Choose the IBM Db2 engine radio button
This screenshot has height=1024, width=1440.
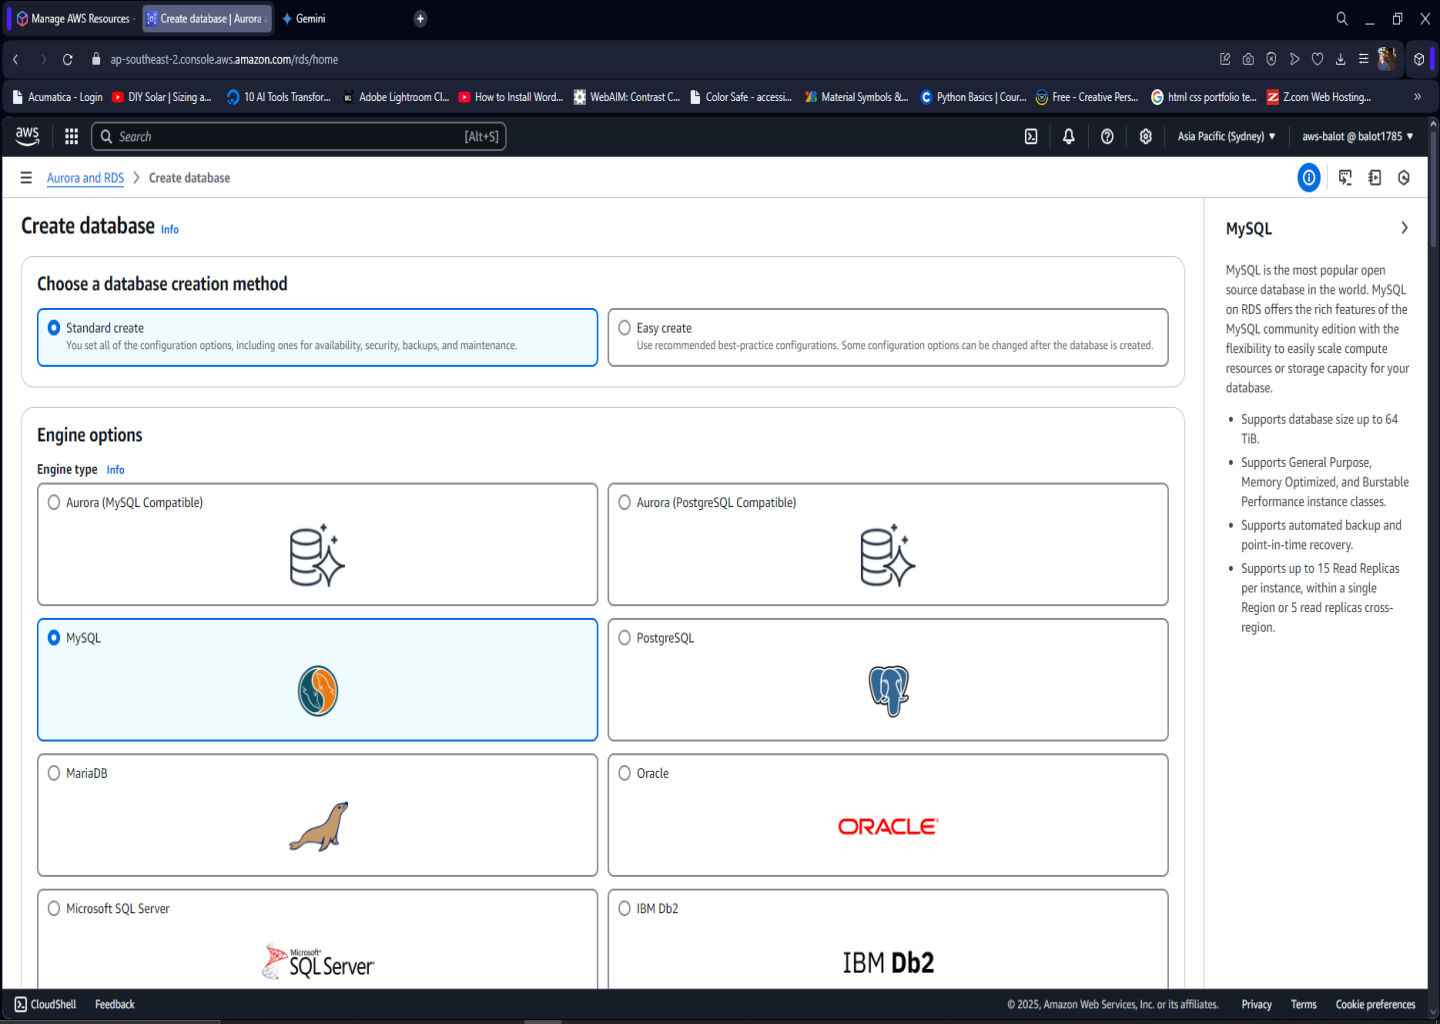click(x=625, y=909)
